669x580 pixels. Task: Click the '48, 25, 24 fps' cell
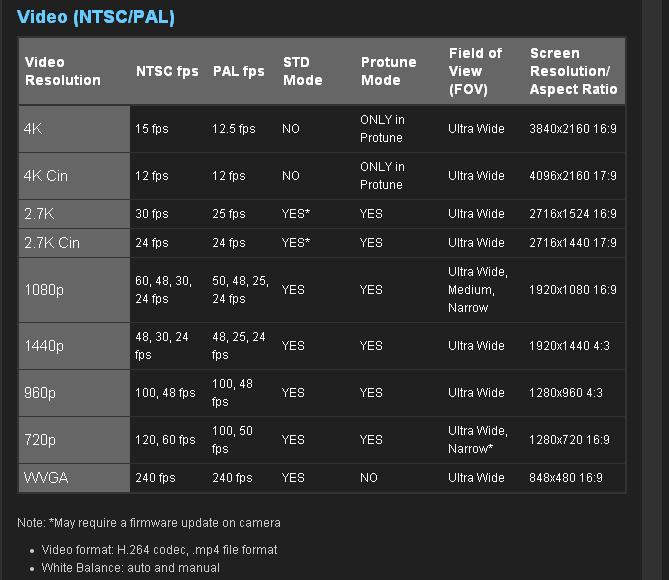point(239,346)
